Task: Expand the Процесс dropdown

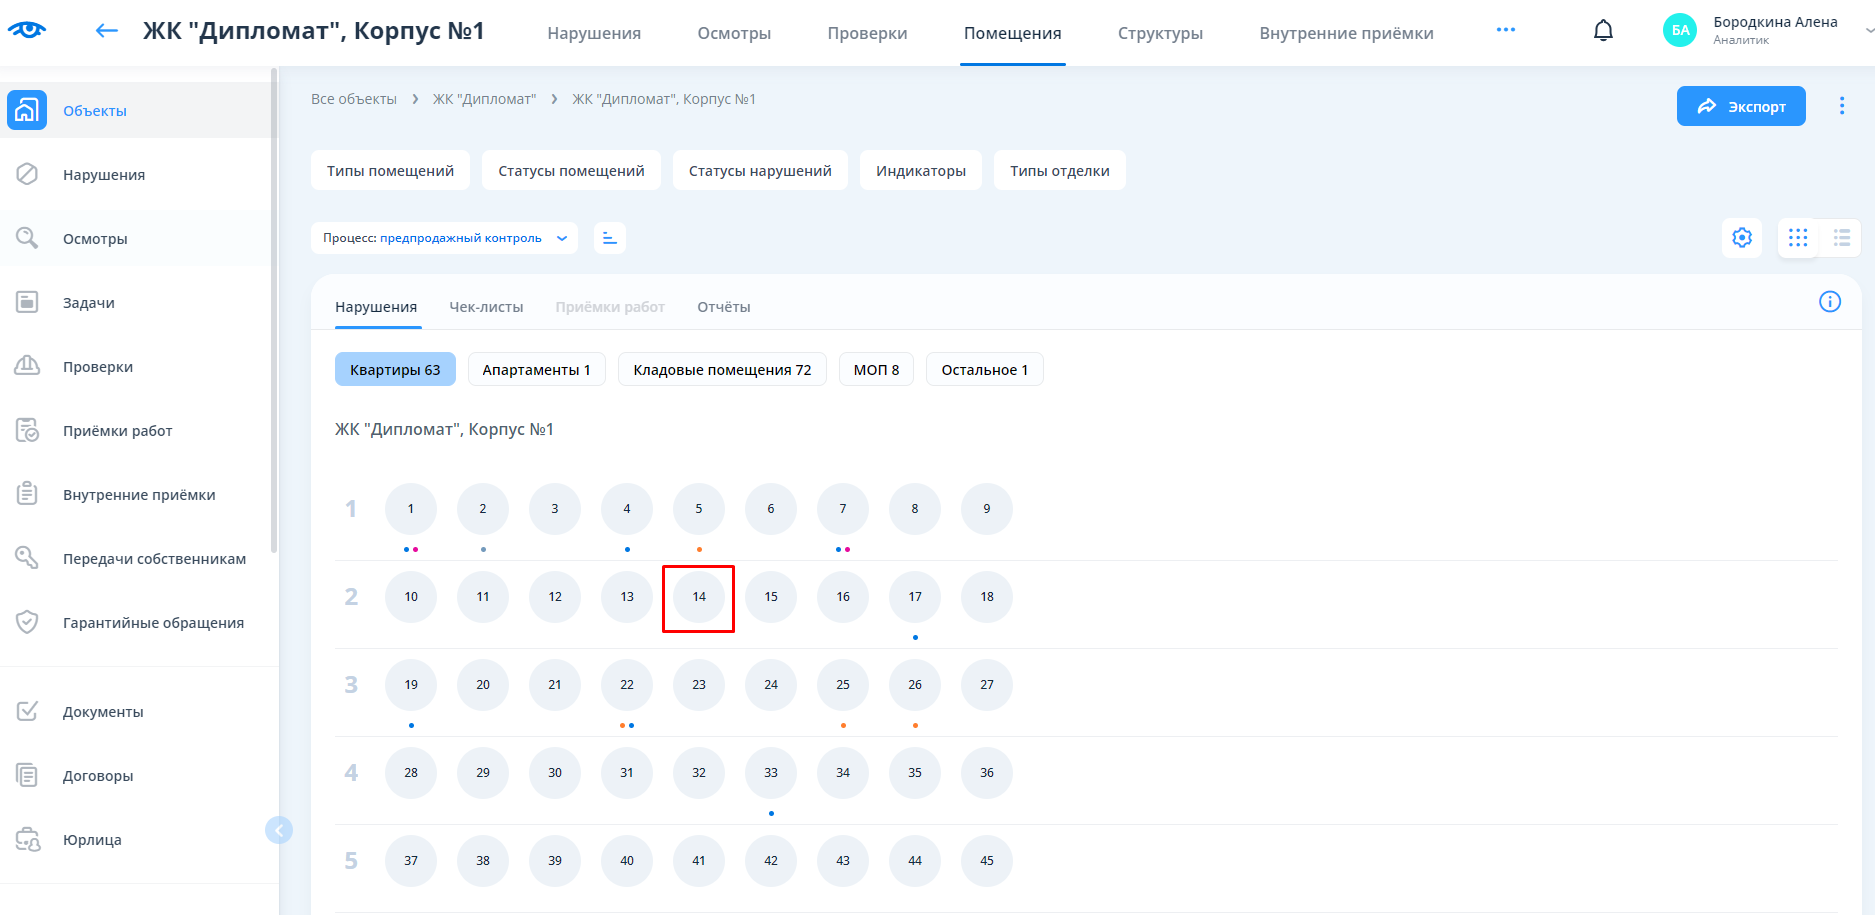Action: [x=444, y=238]
